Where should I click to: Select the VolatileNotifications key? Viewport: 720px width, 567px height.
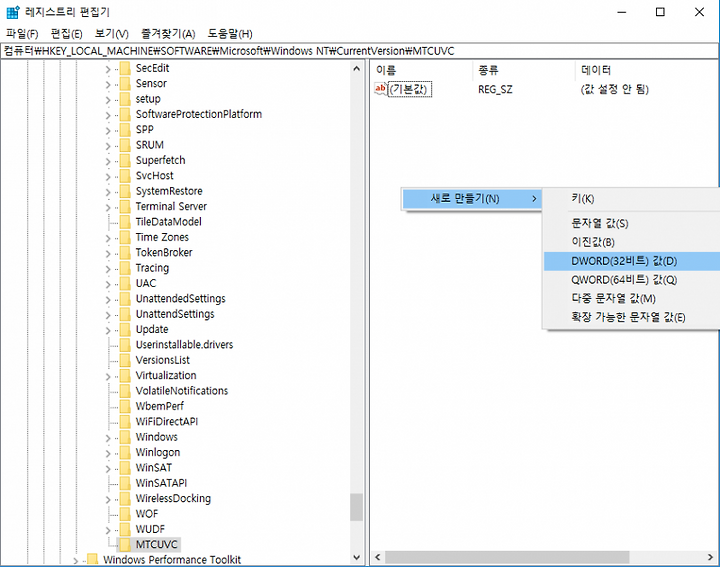(x=182, y=391)
